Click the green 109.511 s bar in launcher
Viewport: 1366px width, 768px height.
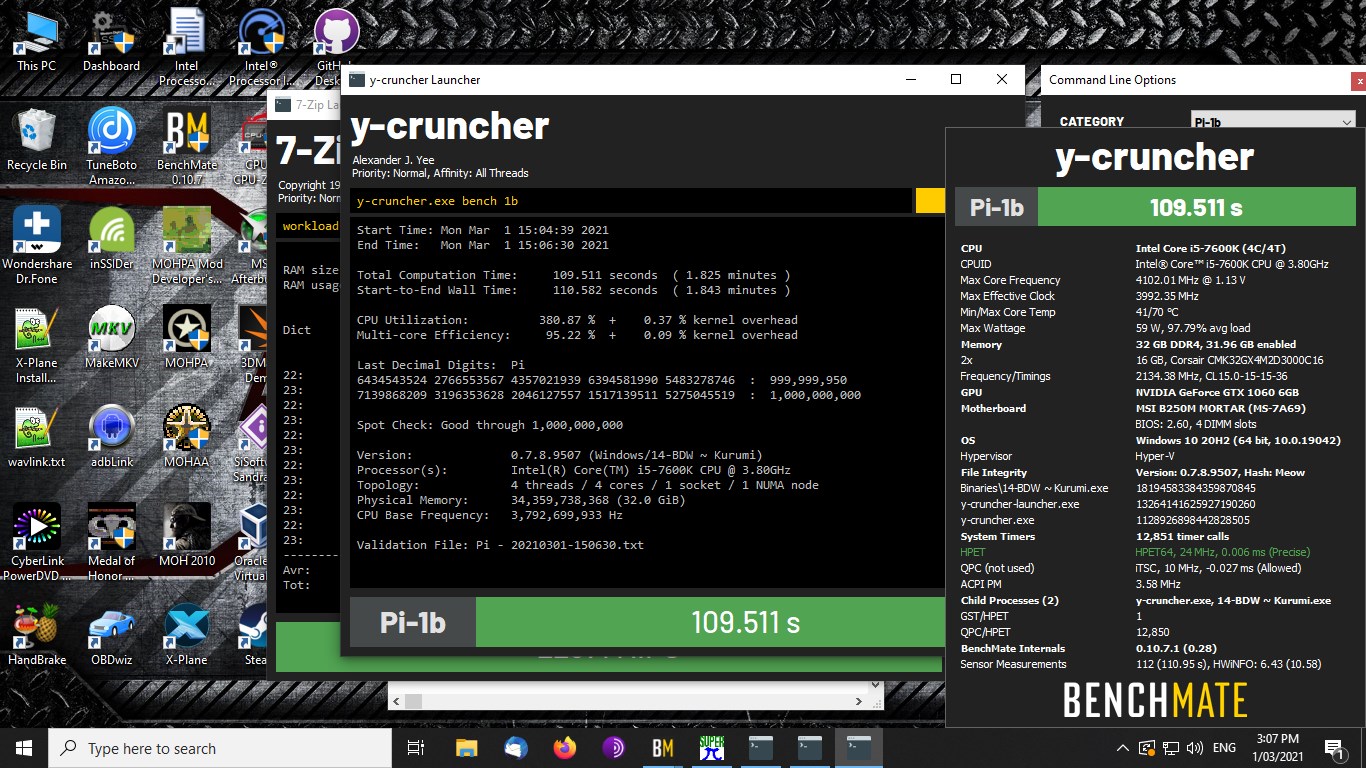tap(710, 622)
